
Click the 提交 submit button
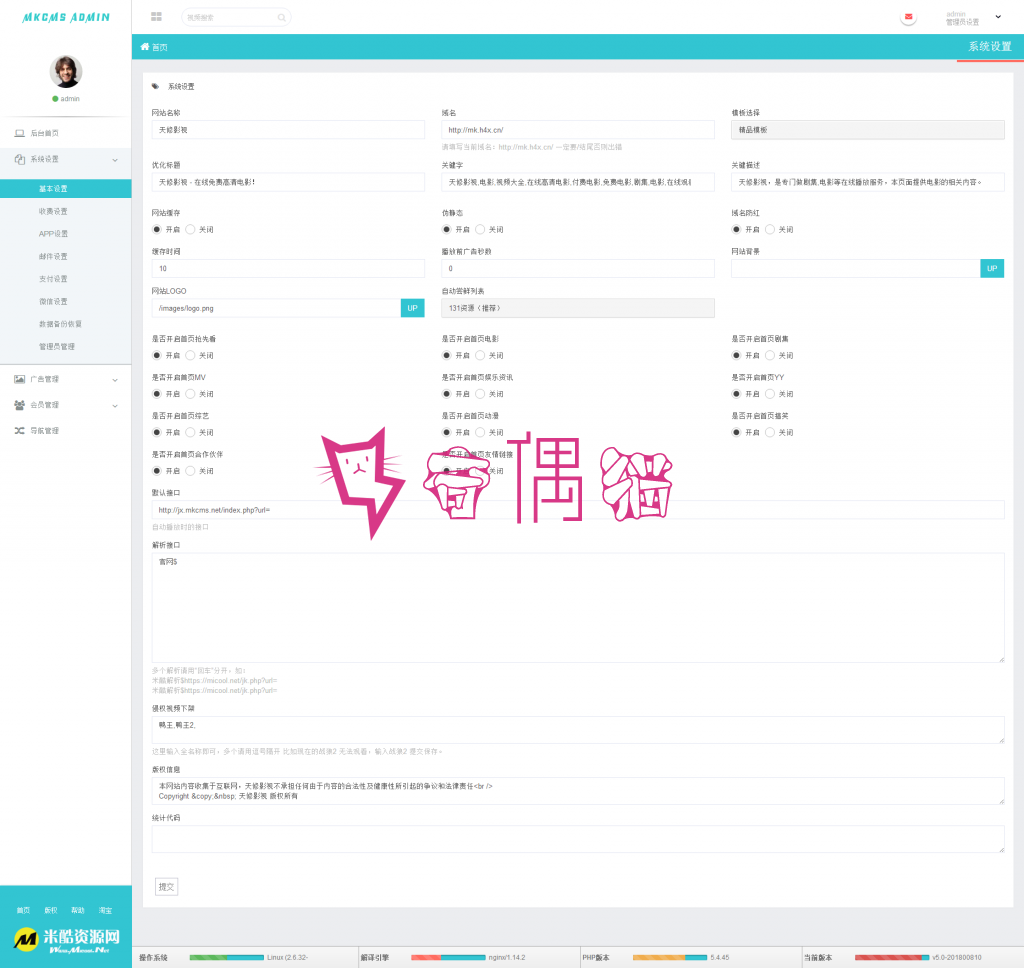pos(167,887)
